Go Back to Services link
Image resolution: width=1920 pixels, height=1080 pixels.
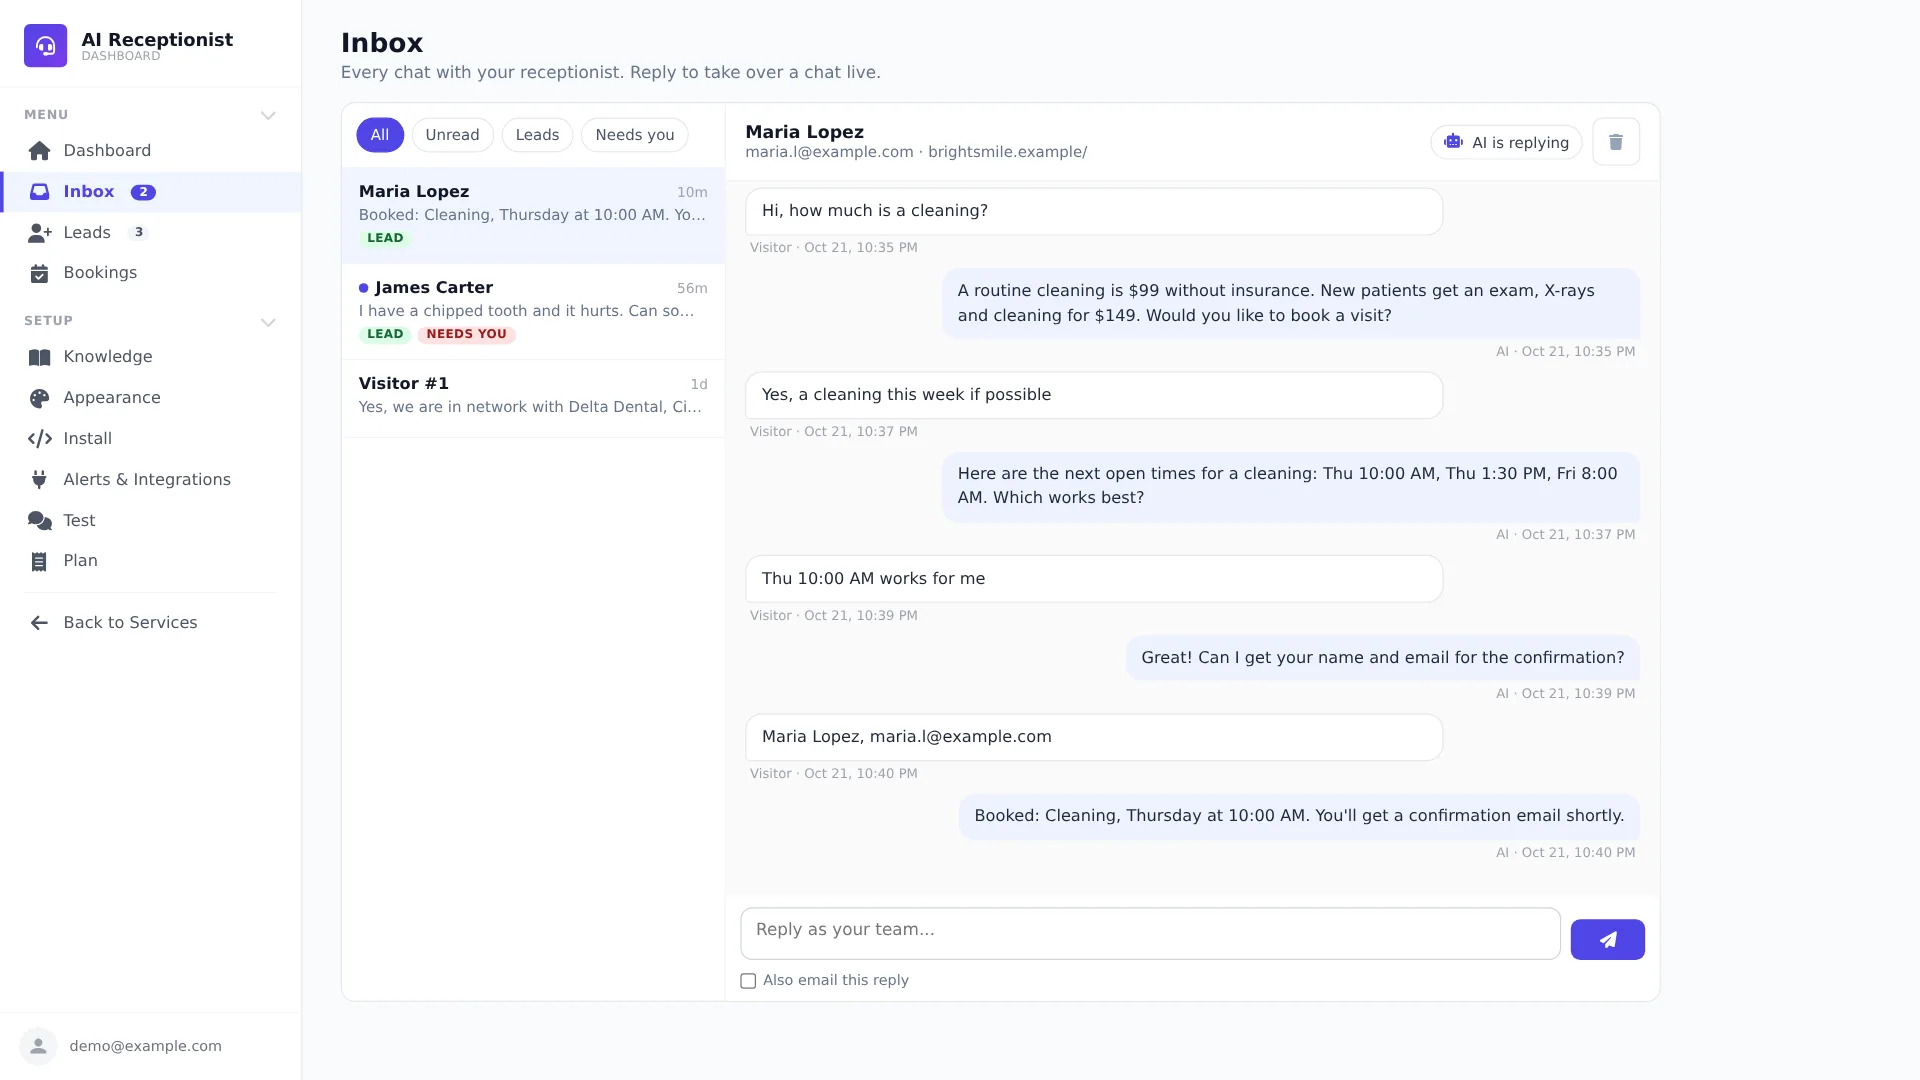click(x=150, y=623)
